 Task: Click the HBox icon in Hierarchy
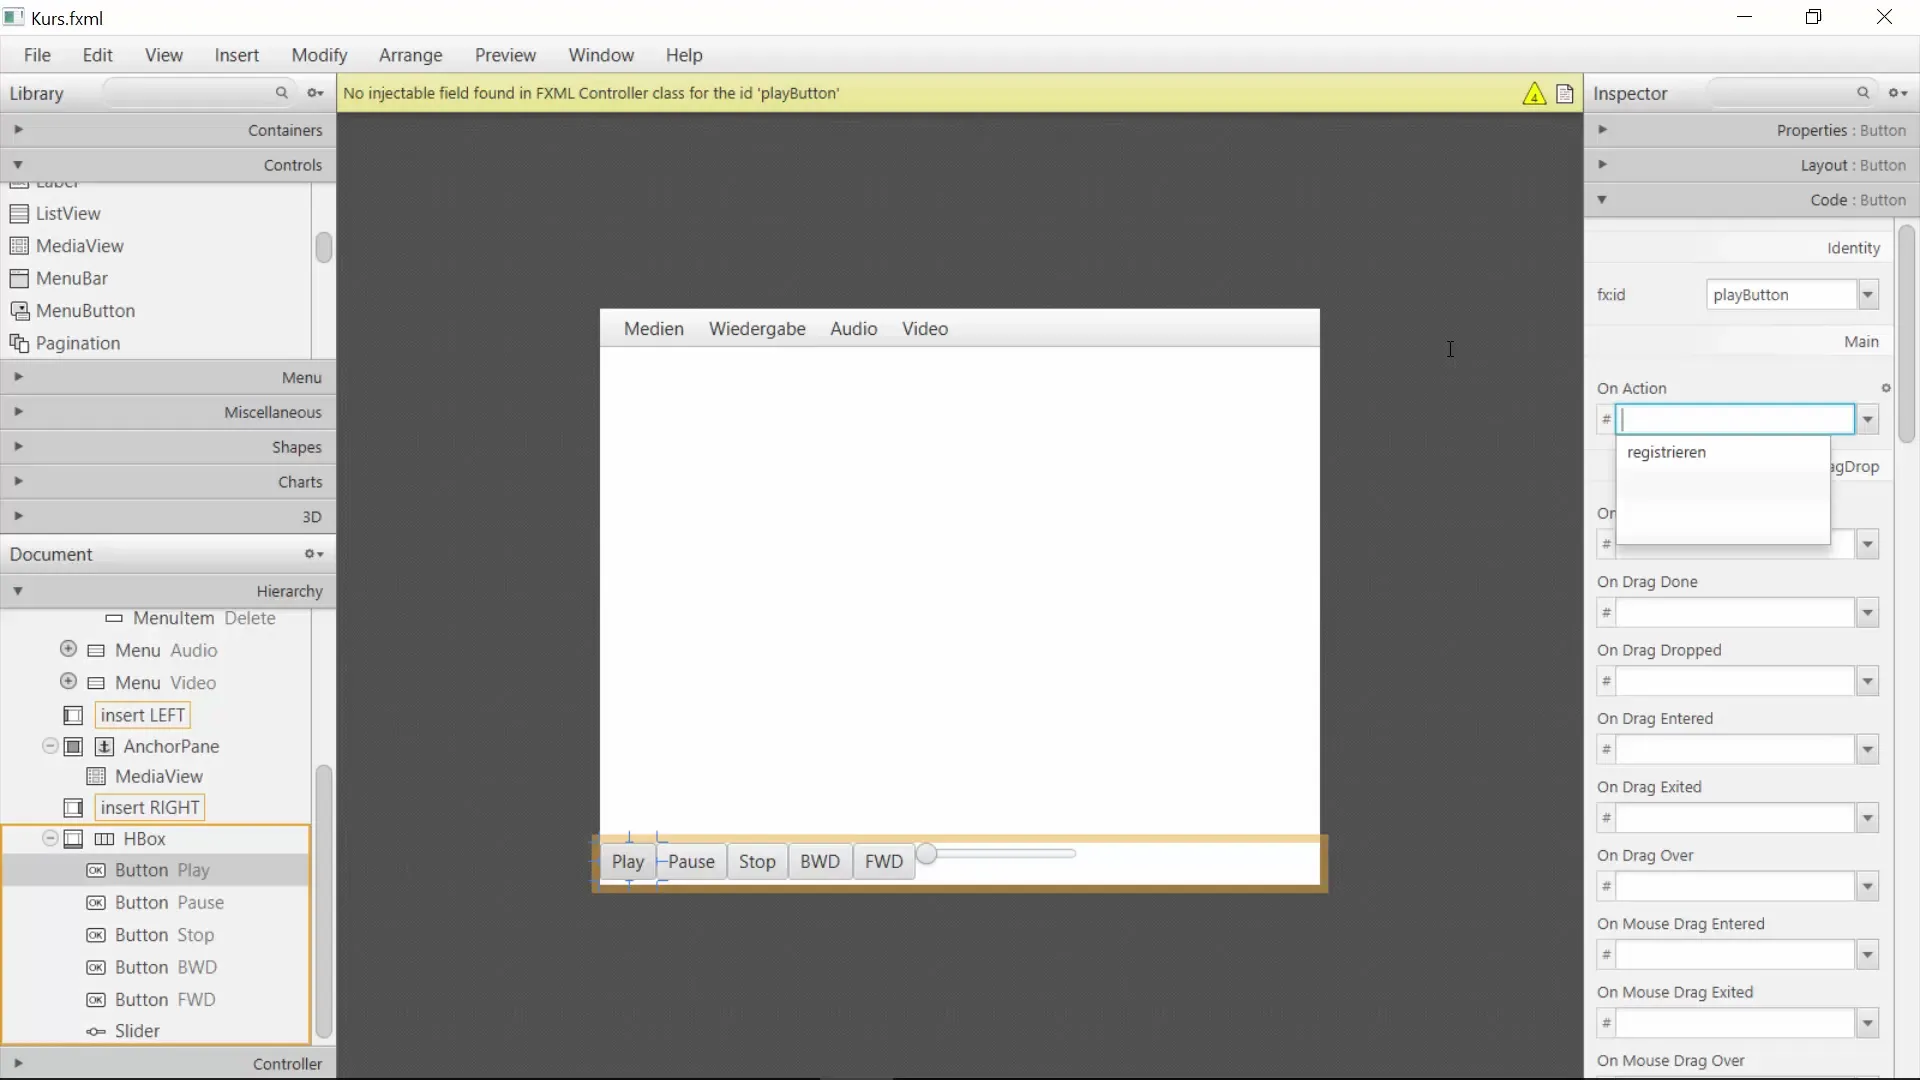[104, 839]
